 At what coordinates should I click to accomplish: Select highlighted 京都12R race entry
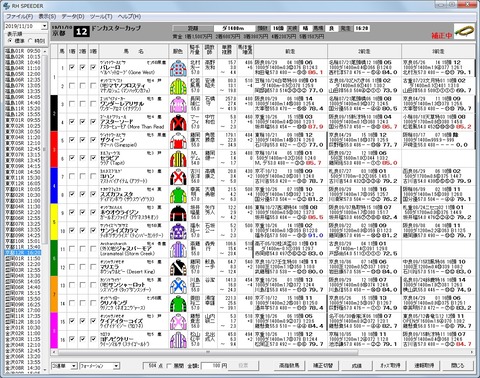coord(23,253)
